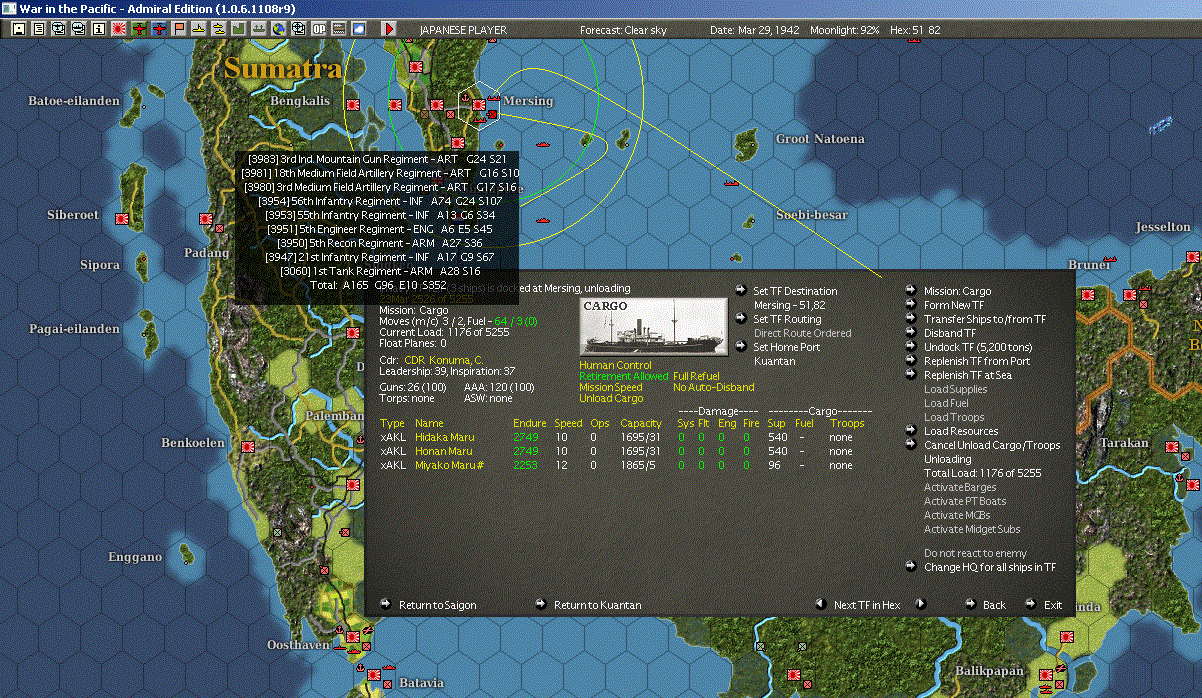Click the Back button
The image size is (1202, 698).
coord(994,605)
